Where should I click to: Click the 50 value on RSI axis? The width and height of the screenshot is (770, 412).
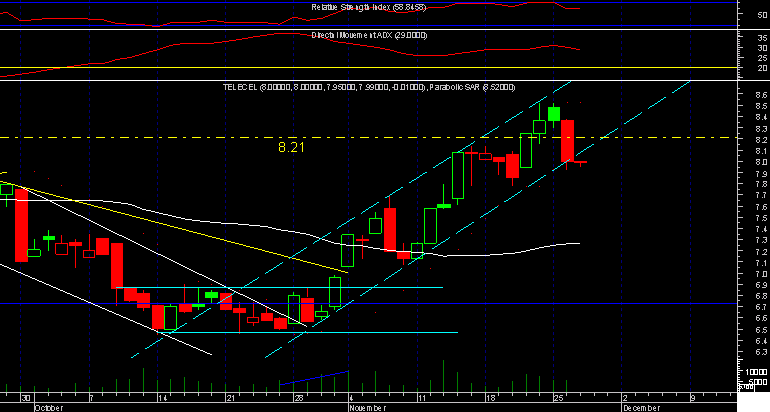point(763,16)
